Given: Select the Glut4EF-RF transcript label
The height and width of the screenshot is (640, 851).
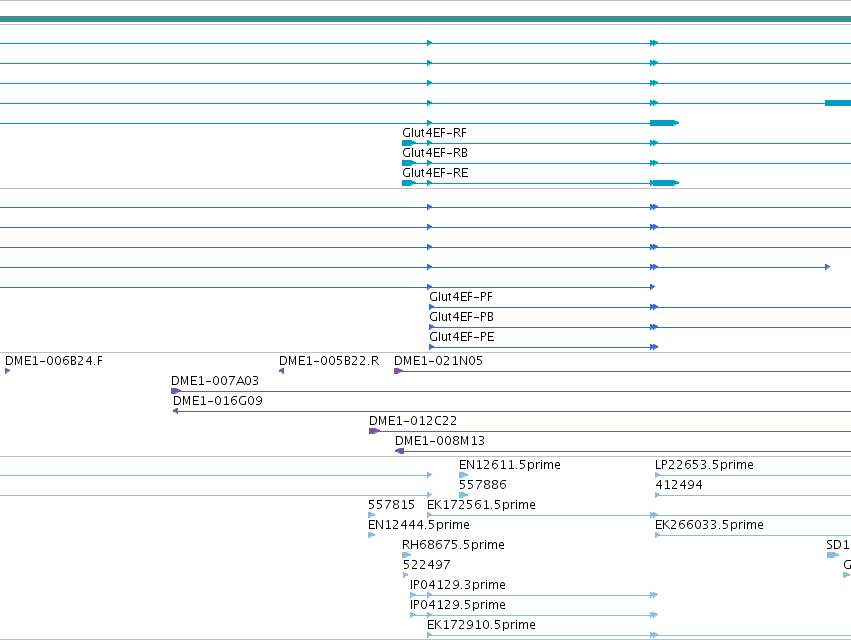Looking at the screenshot, I should pos(434,133).
